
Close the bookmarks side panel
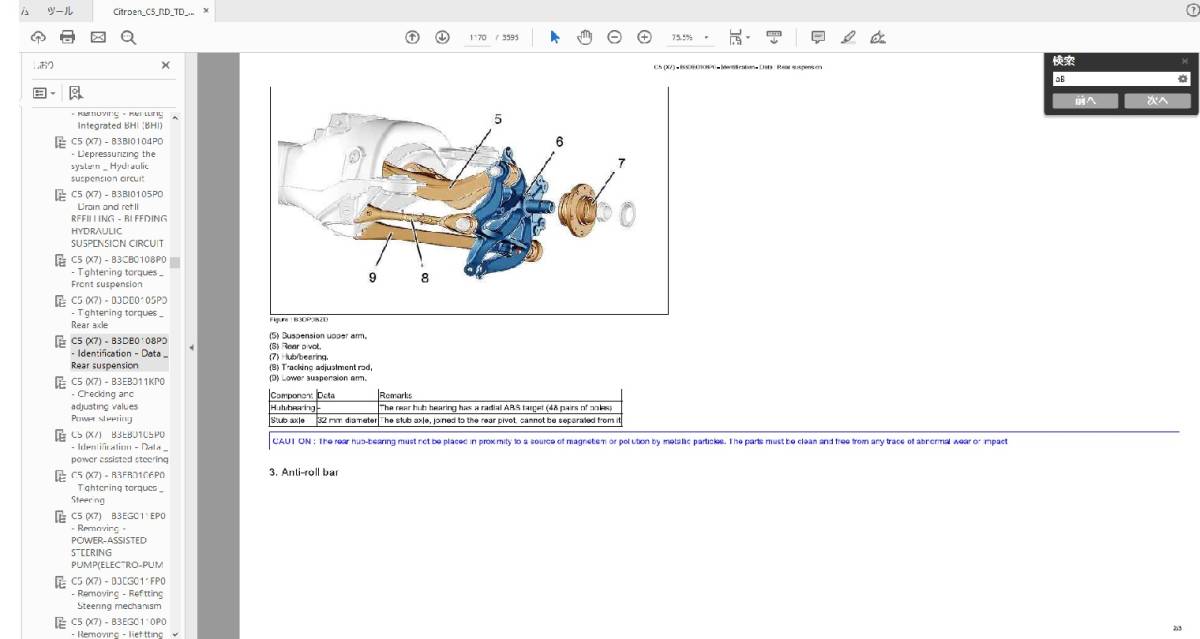166,65
